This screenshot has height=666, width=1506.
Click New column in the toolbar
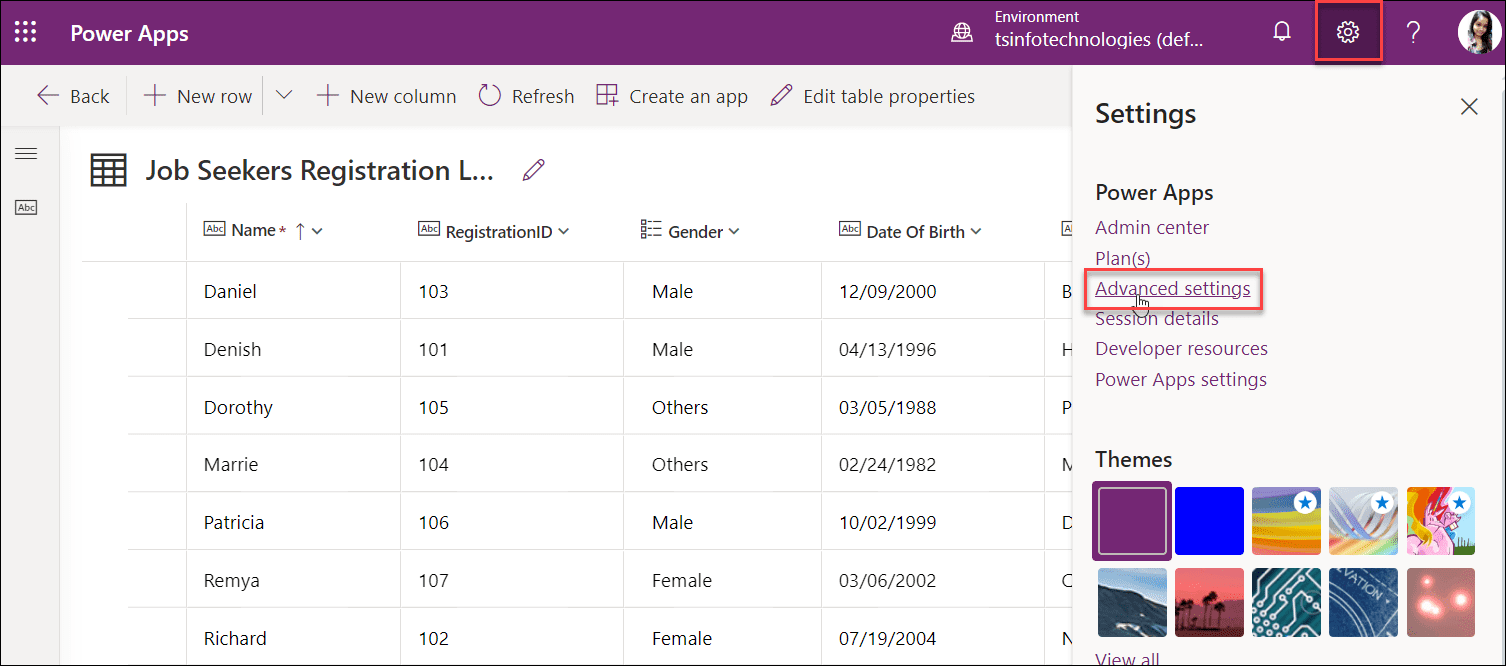tap(386, 95)
